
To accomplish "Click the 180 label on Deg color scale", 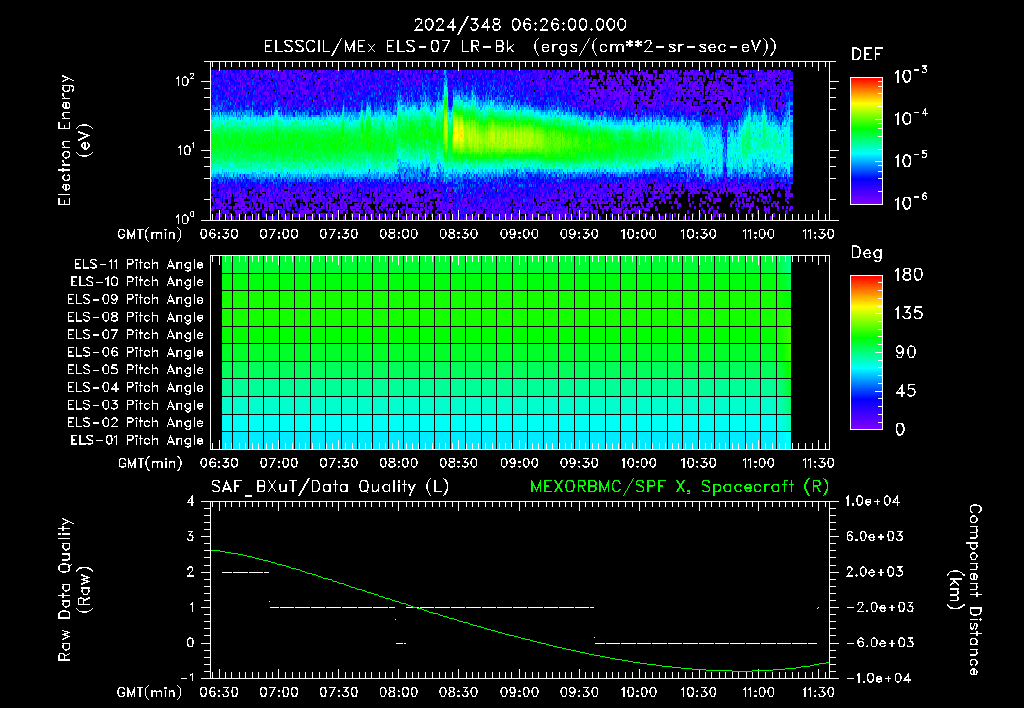I will [x=908, y=274].
